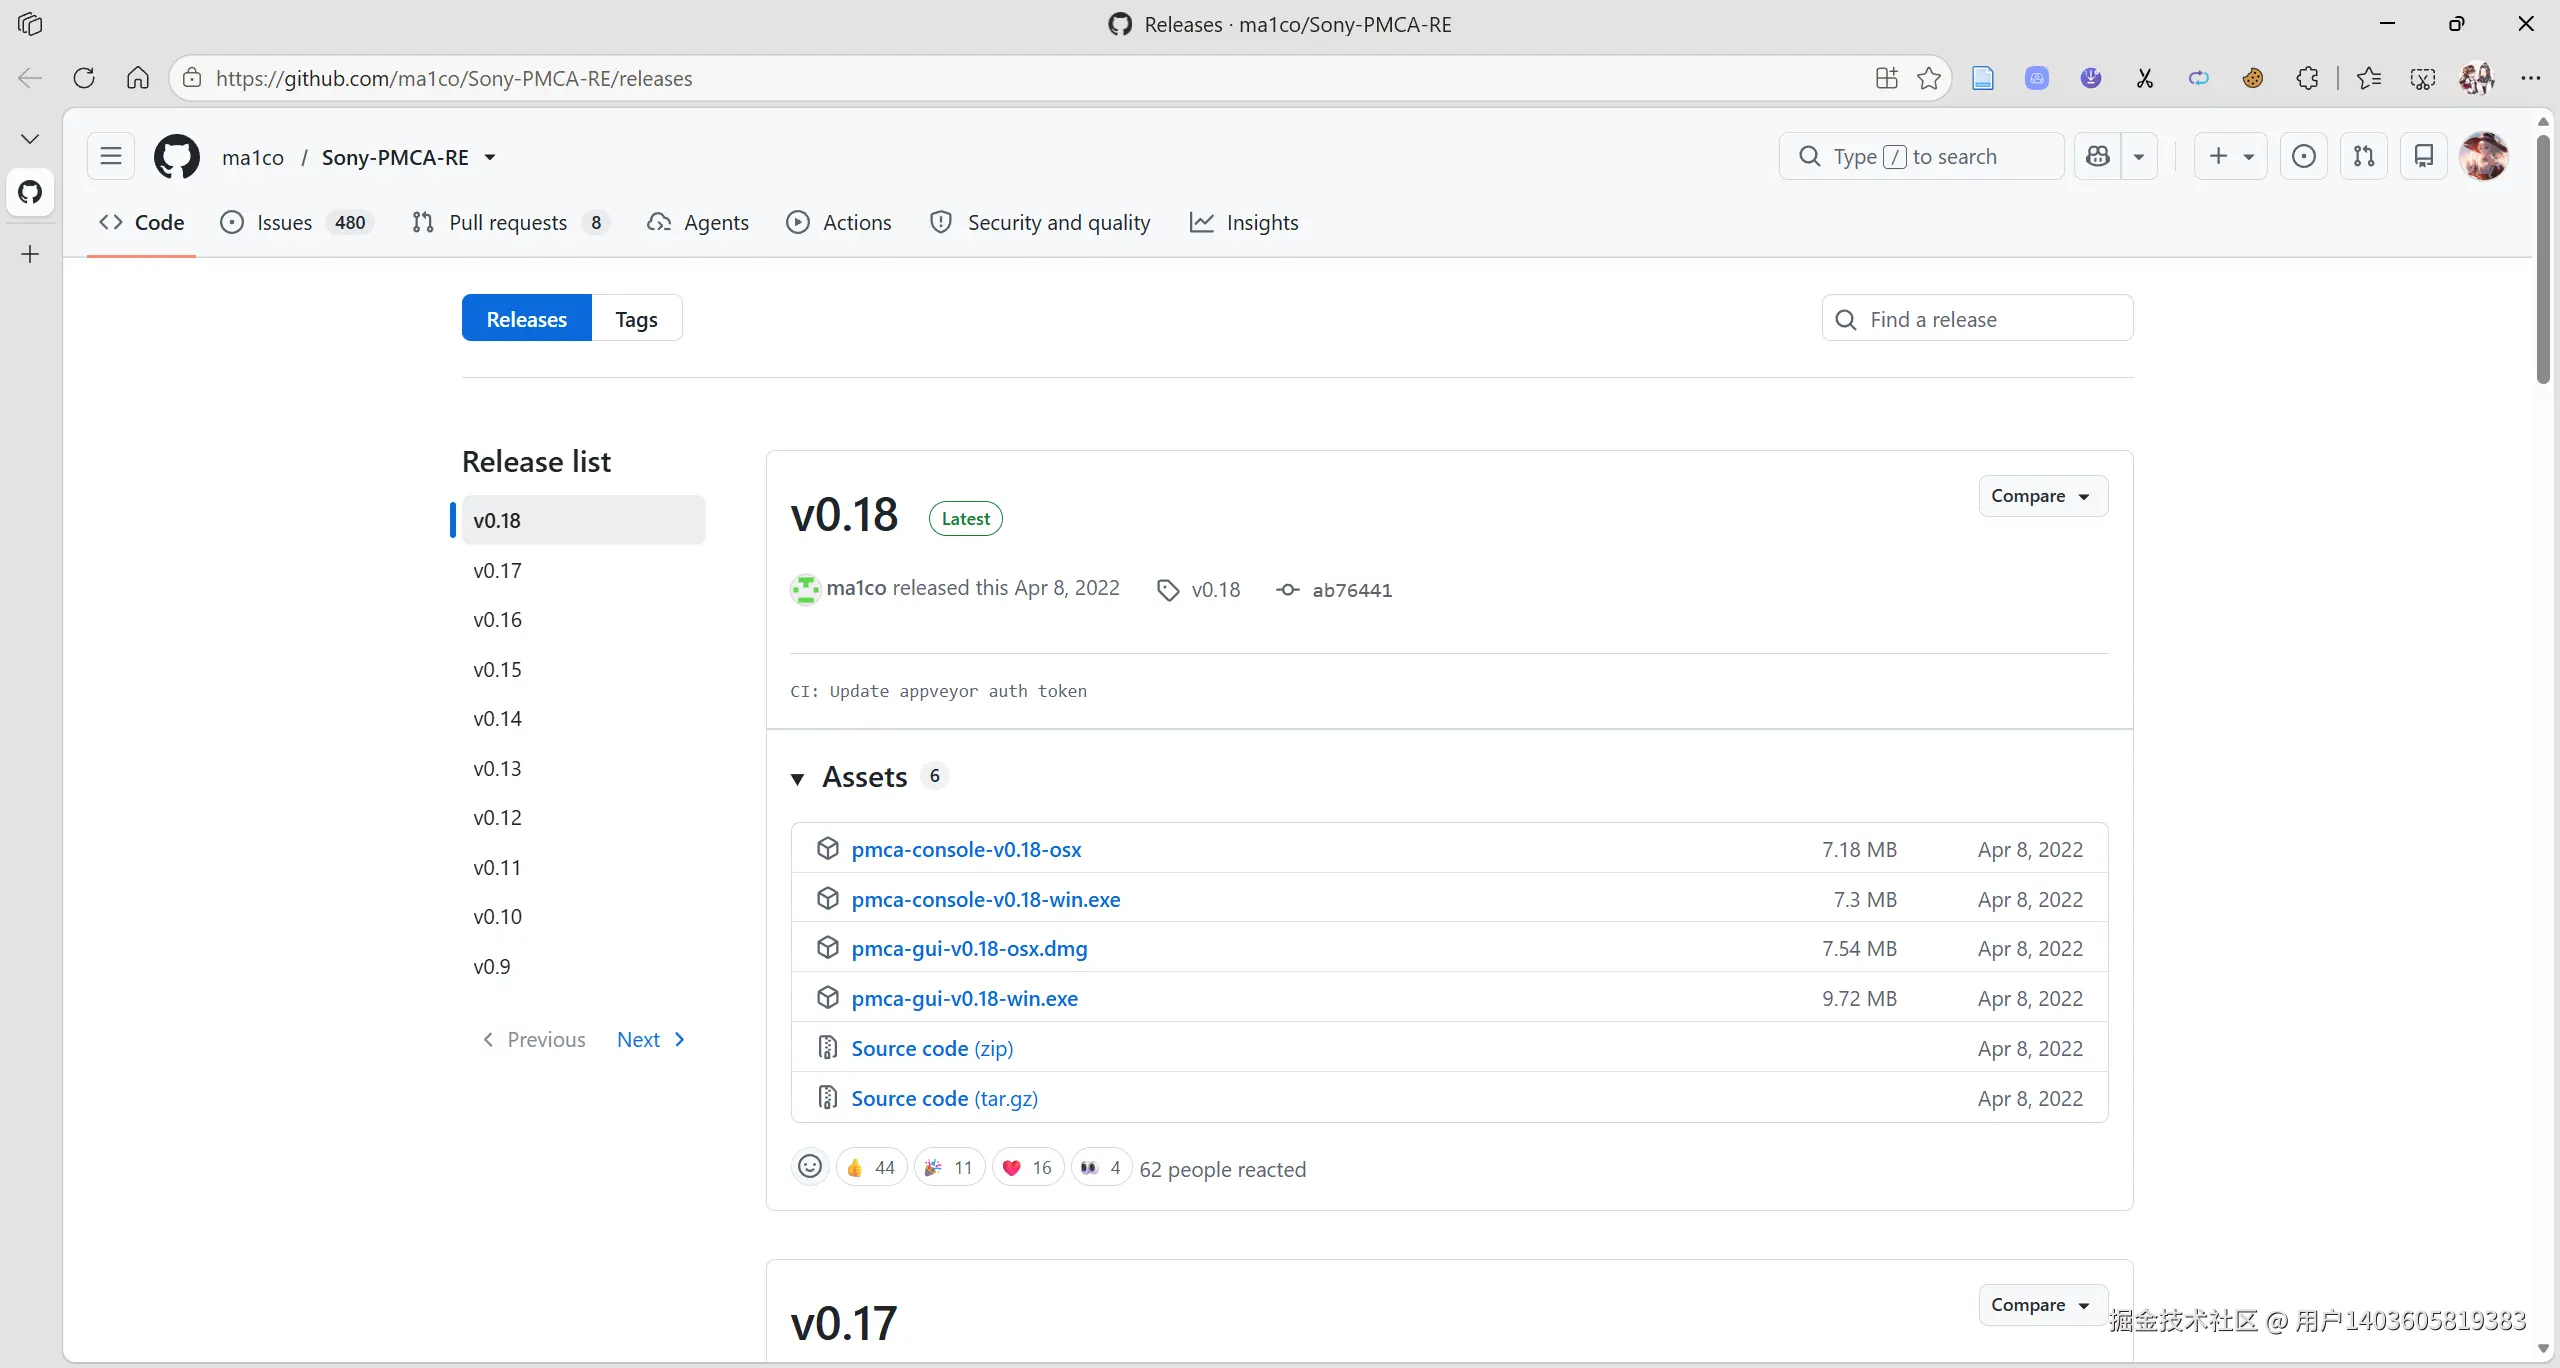
Task: Click the Type / to search field
Action: click(1921, 157)
